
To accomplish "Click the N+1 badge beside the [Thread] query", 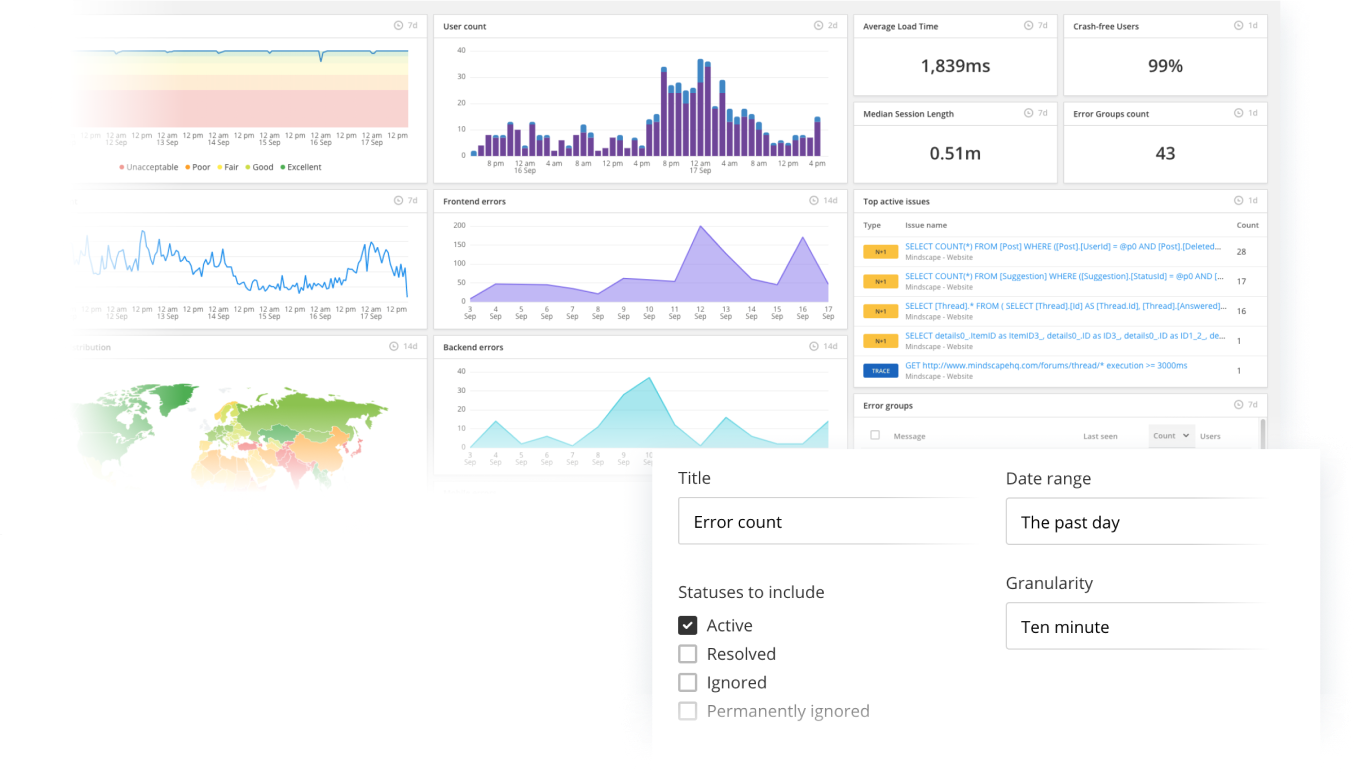I will pyautogui.click(x=880, y=311).
